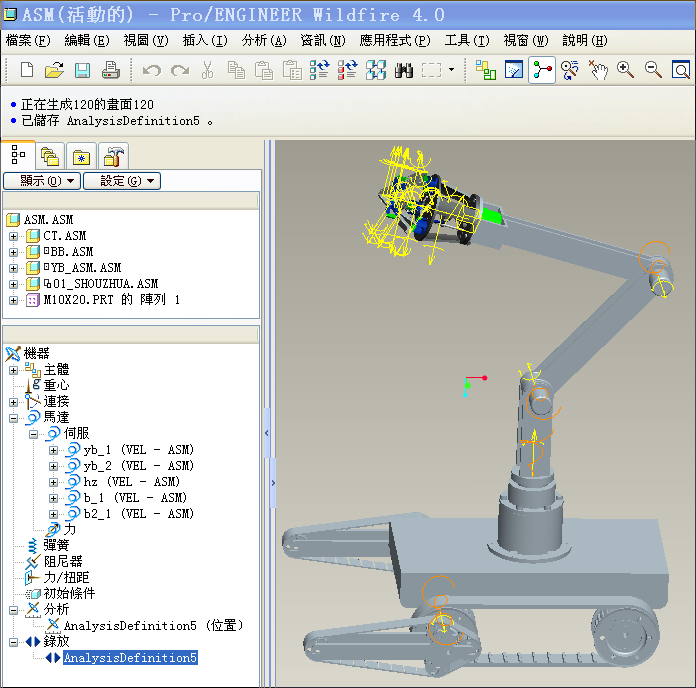Click the Print icon in toolbar

110,70
